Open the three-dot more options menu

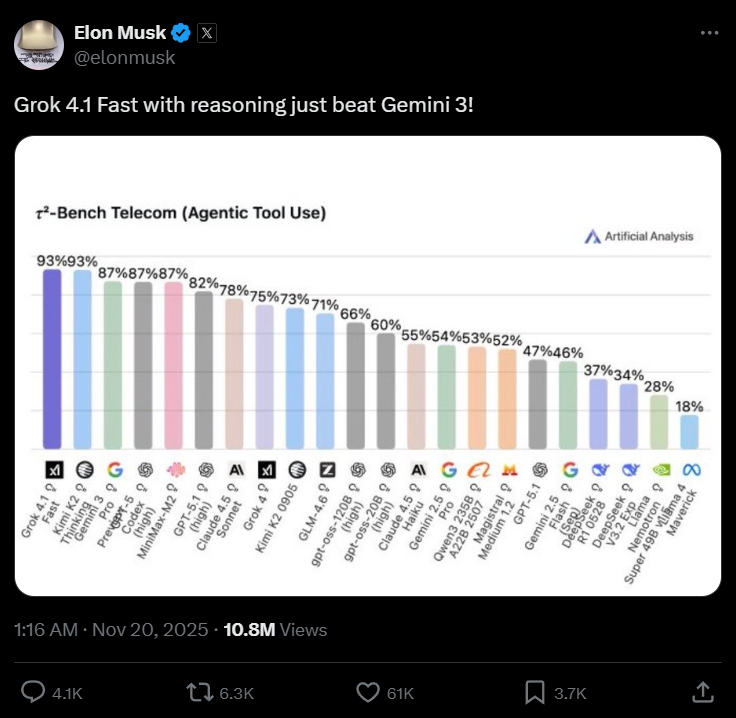[x=709, y=33]
